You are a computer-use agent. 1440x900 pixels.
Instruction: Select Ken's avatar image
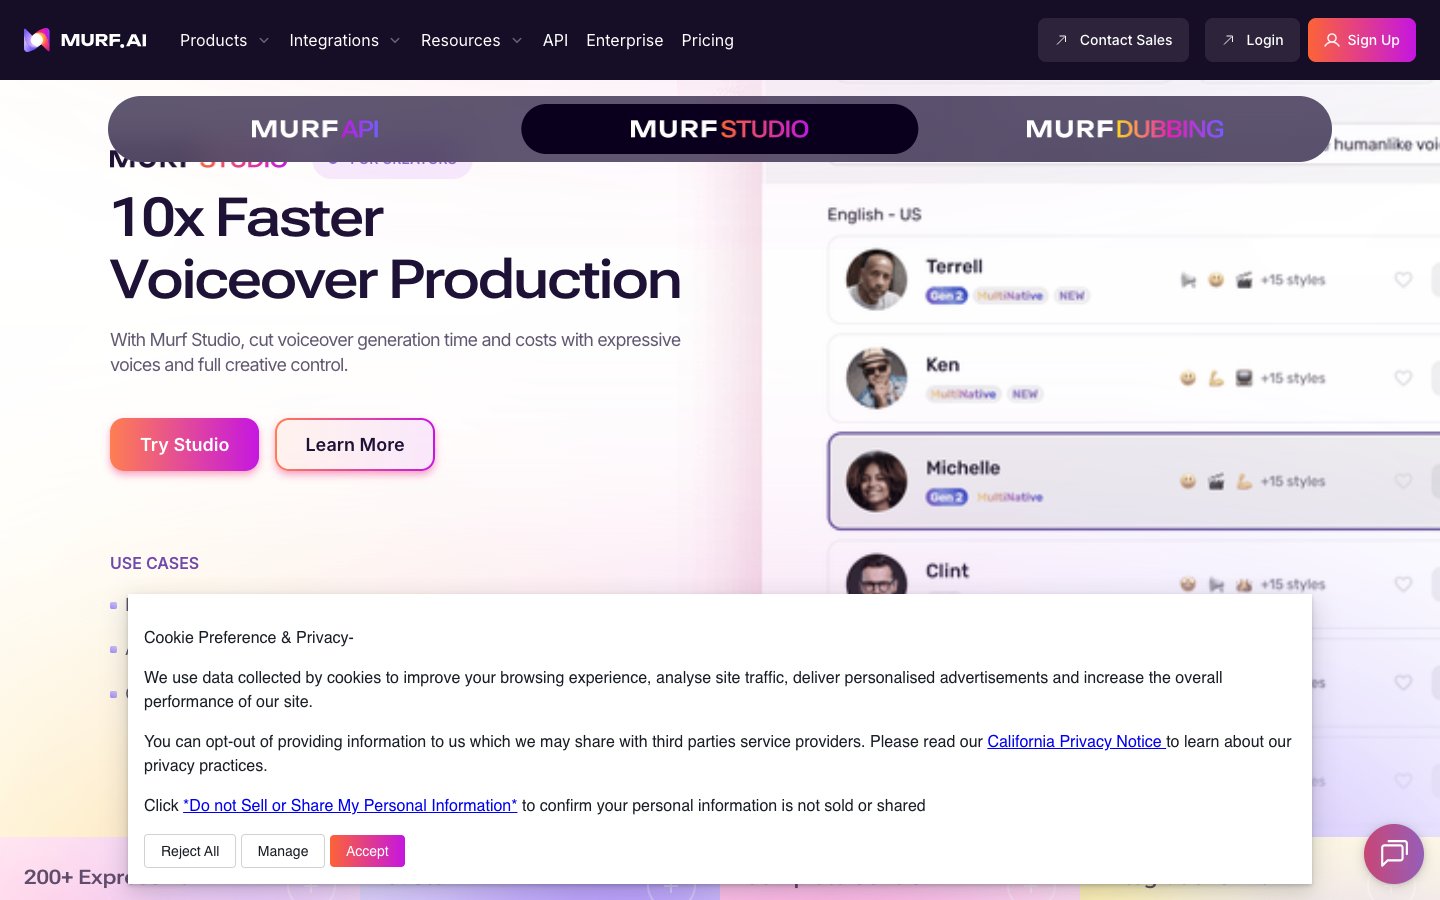[876, 378]
